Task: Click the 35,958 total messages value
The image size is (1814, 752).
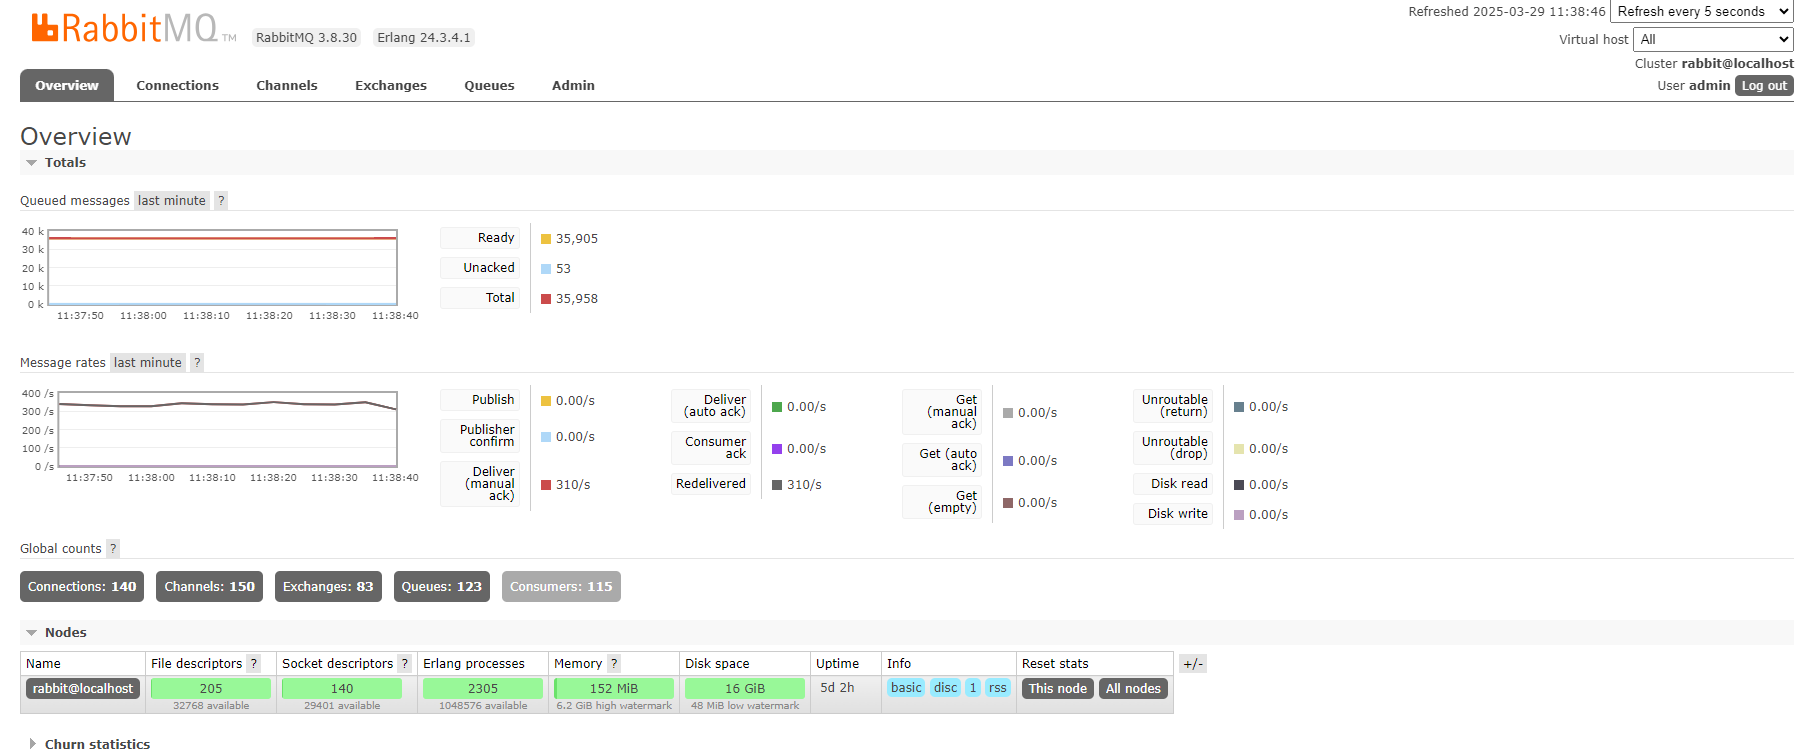Action: coord(577,299)
